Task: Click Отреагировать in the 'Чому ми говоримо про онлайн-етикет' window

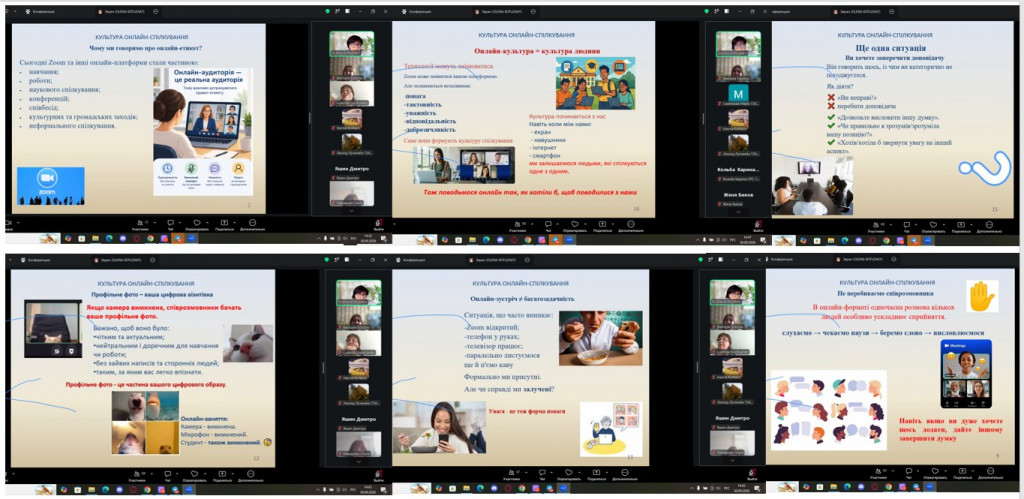Action: (x=197, y=226)
